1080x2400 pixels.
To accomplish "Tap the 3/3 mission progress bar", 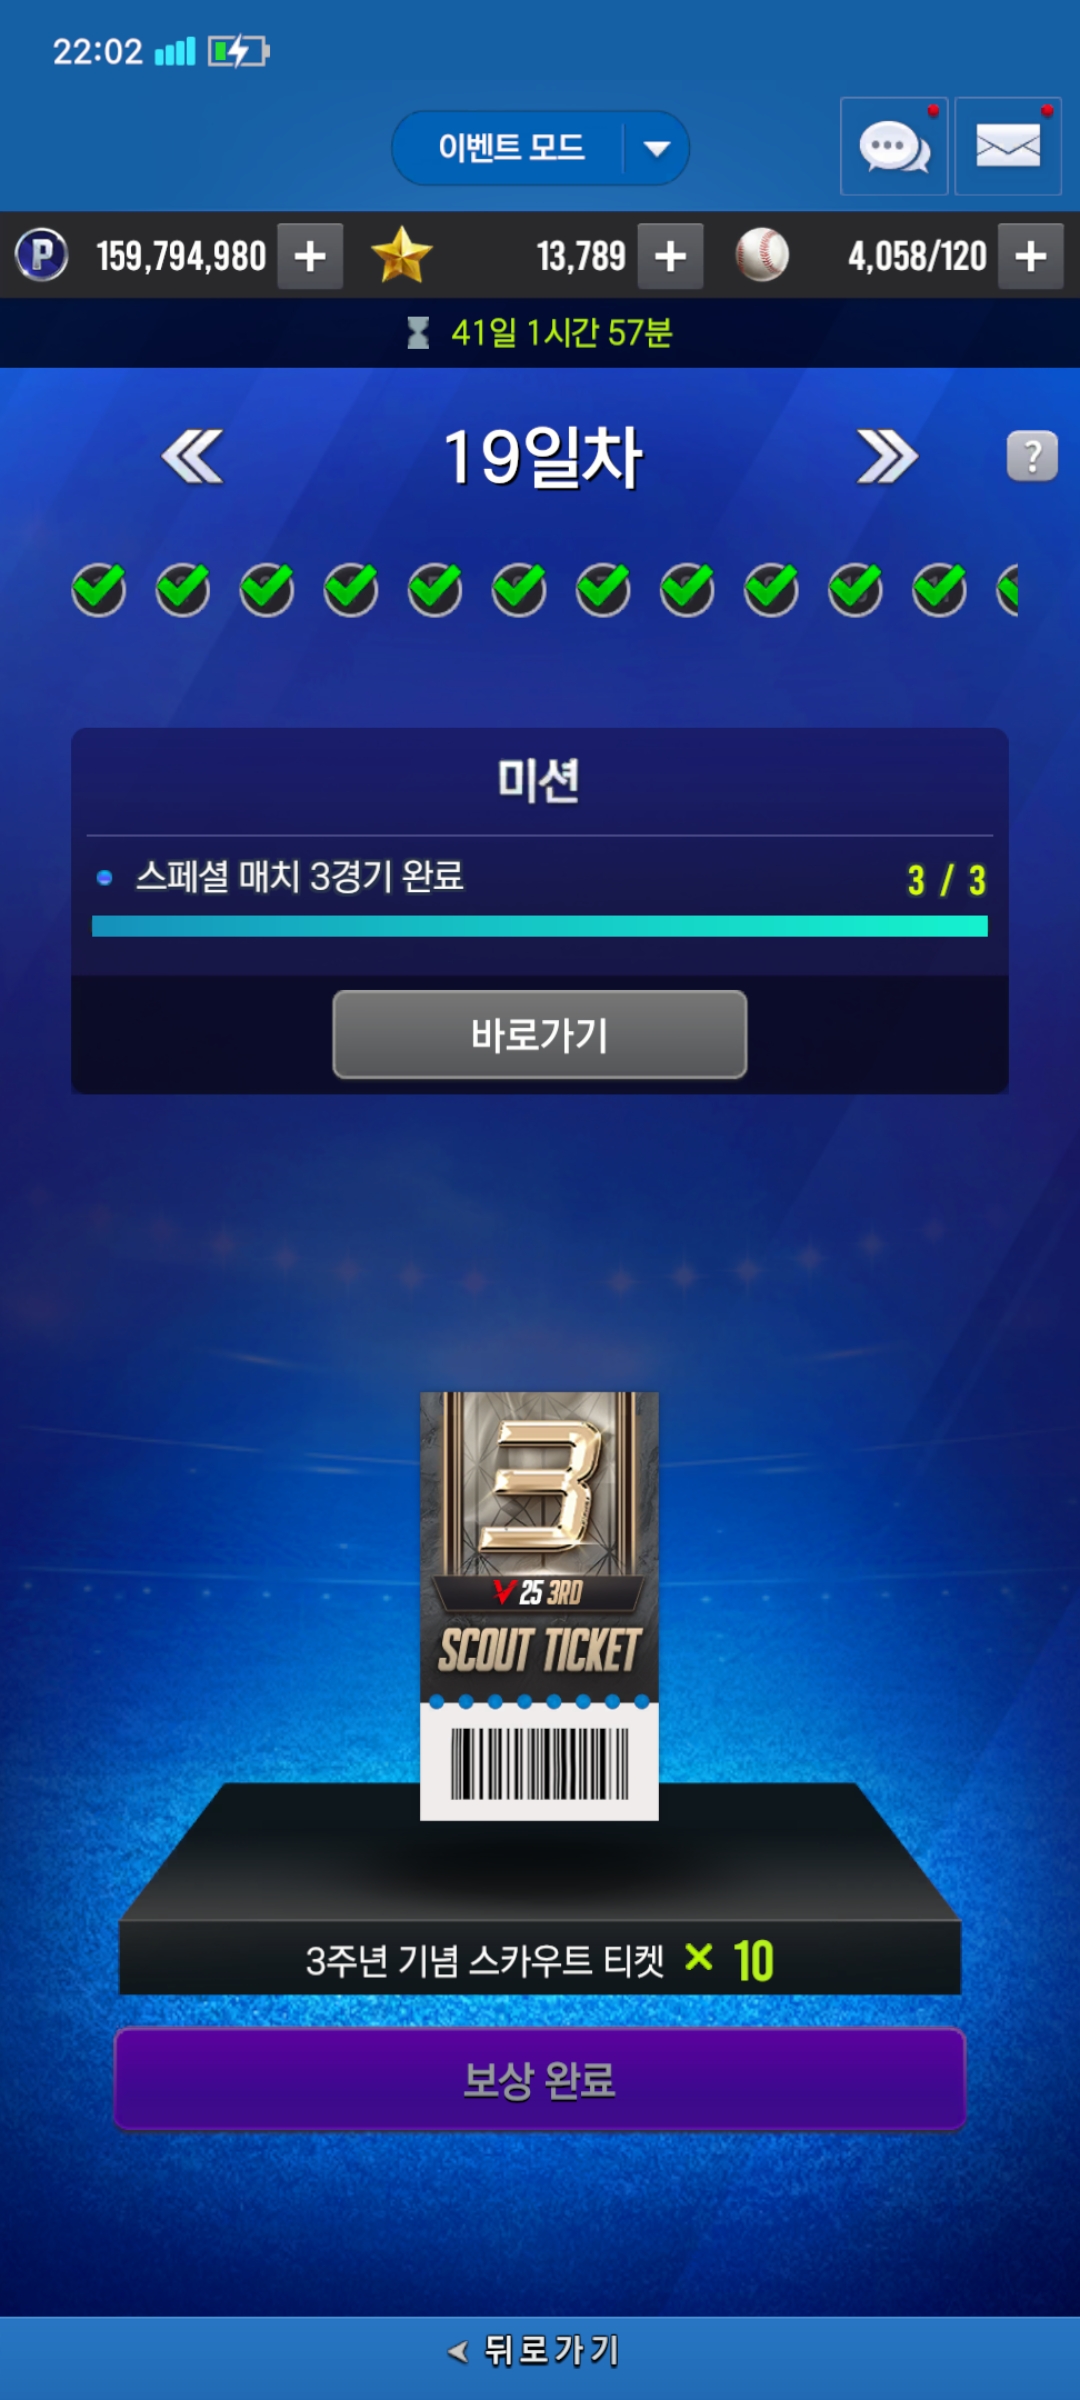I will click(x=540, y=927).
